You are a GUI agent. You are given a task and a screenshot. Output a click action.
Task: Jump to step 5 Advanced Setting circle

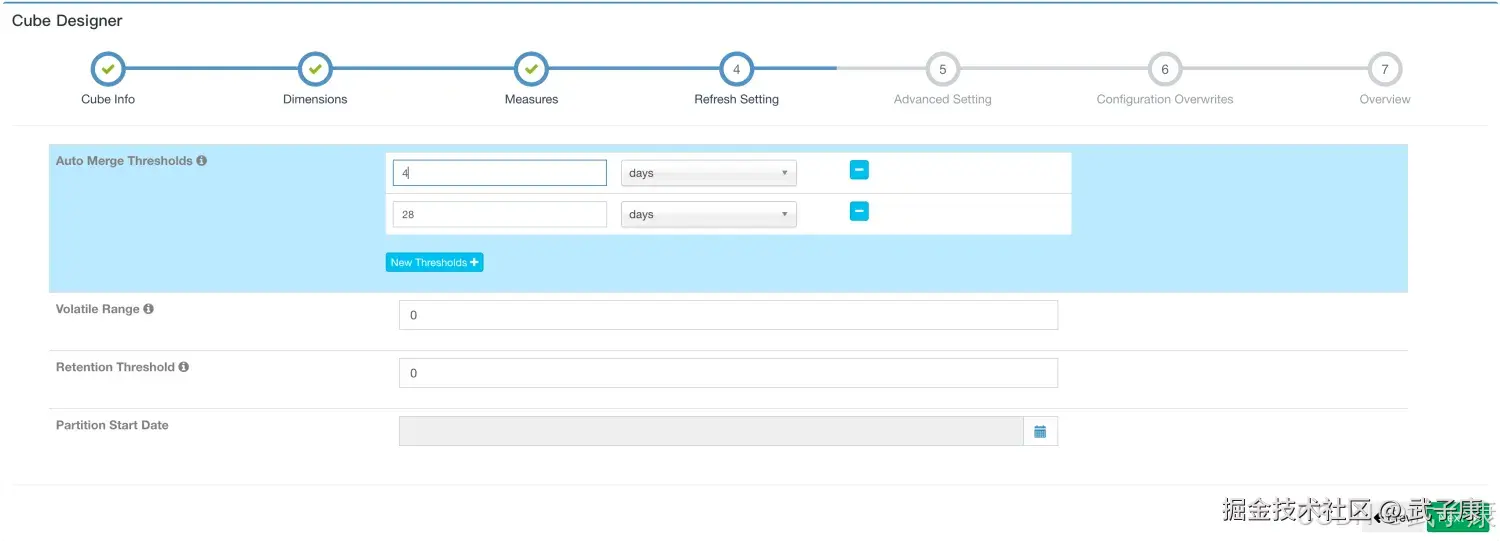click(942, 69)
